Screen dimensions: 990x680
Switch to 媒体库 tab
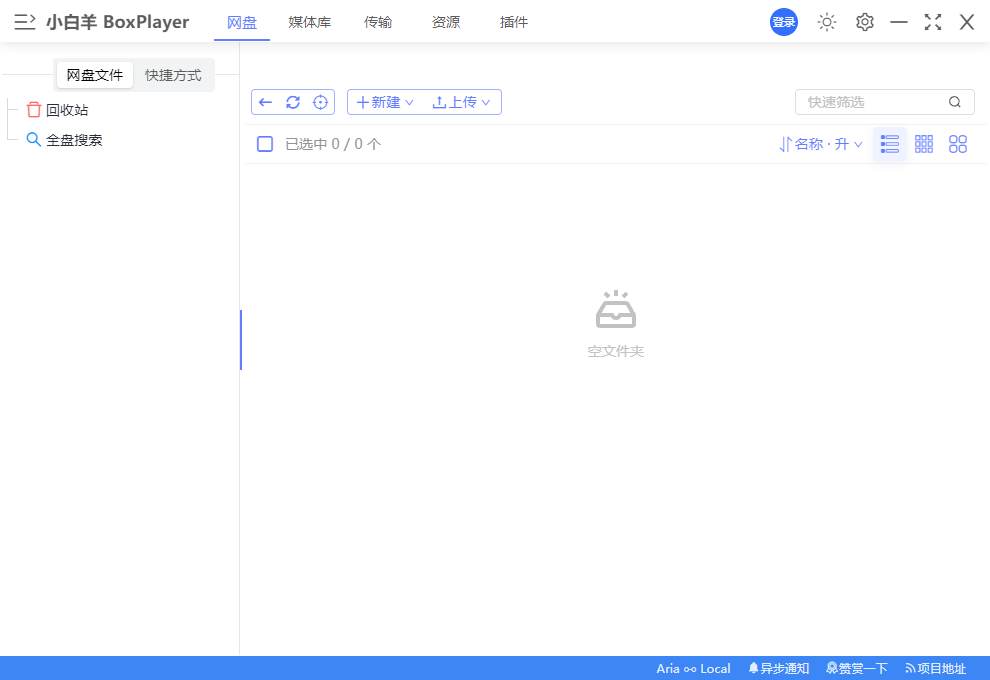310,21
